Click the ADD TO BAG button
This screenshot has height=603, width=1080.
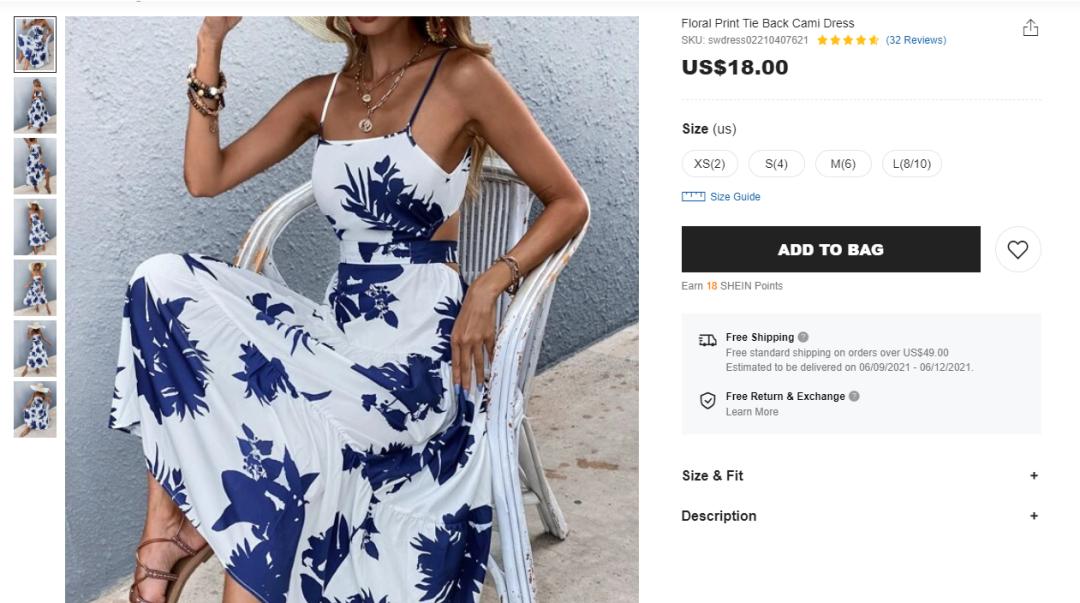click(x=831, y=249)
